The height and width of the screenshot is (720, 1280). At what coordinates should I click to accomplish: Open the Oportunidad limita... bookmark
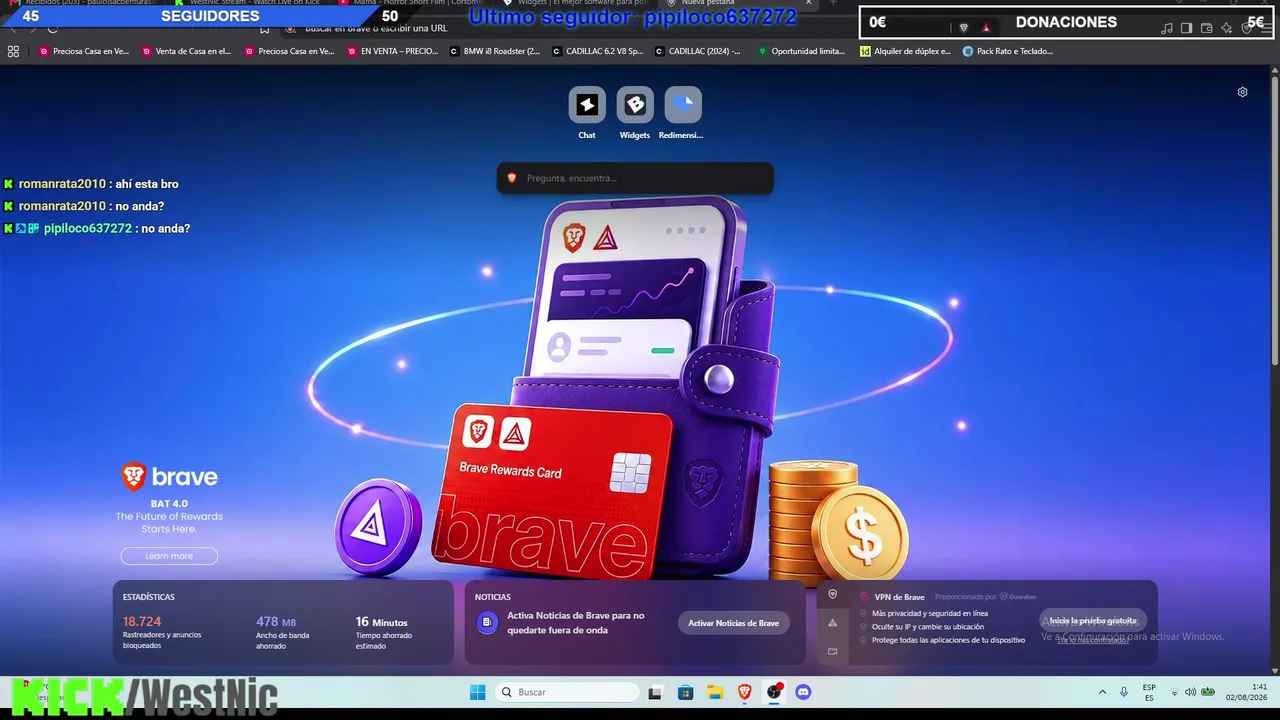801,51
